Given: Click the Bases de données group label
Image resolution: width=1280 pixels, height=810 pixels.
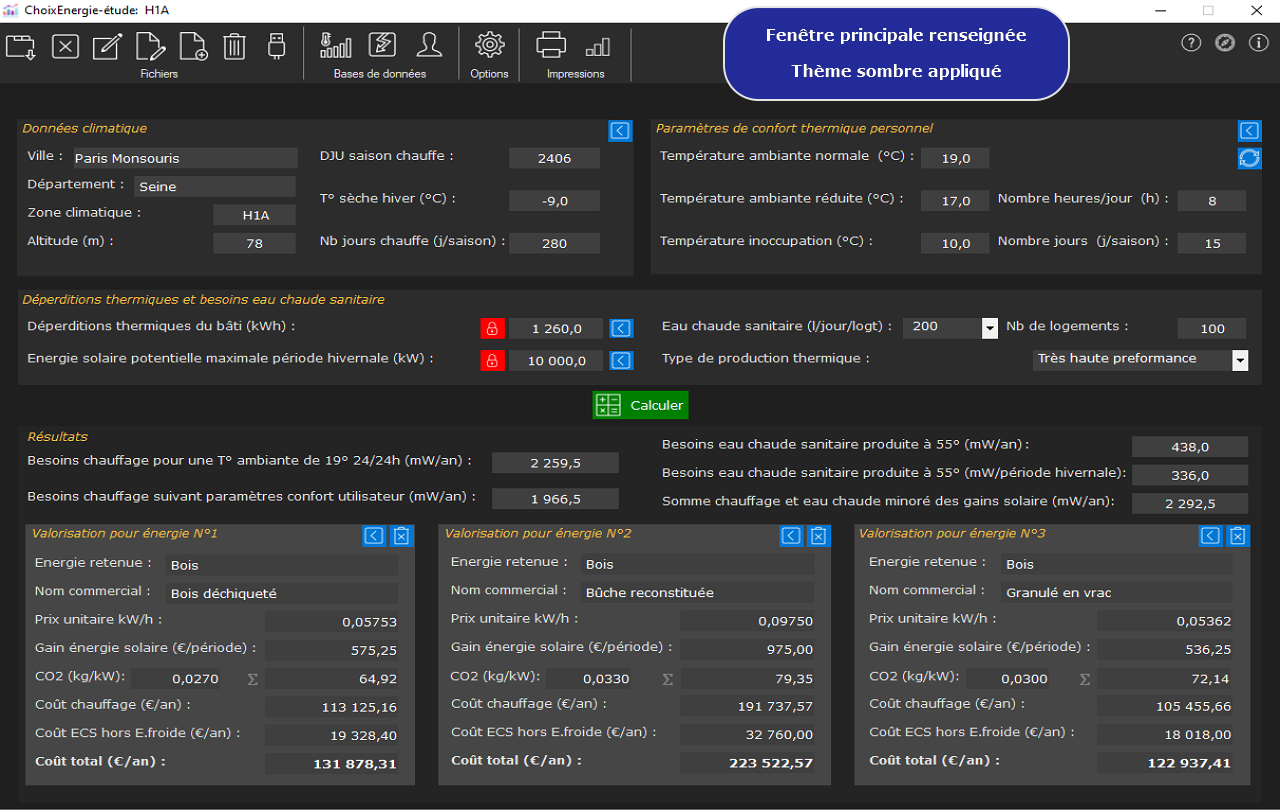Looking at the screenshot, I should pos(380,74).
